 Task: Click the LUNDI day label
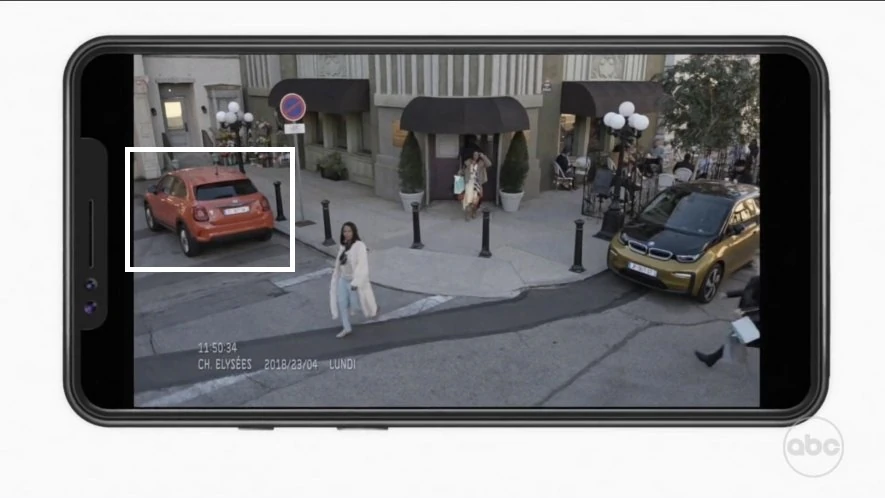[343, 364]
